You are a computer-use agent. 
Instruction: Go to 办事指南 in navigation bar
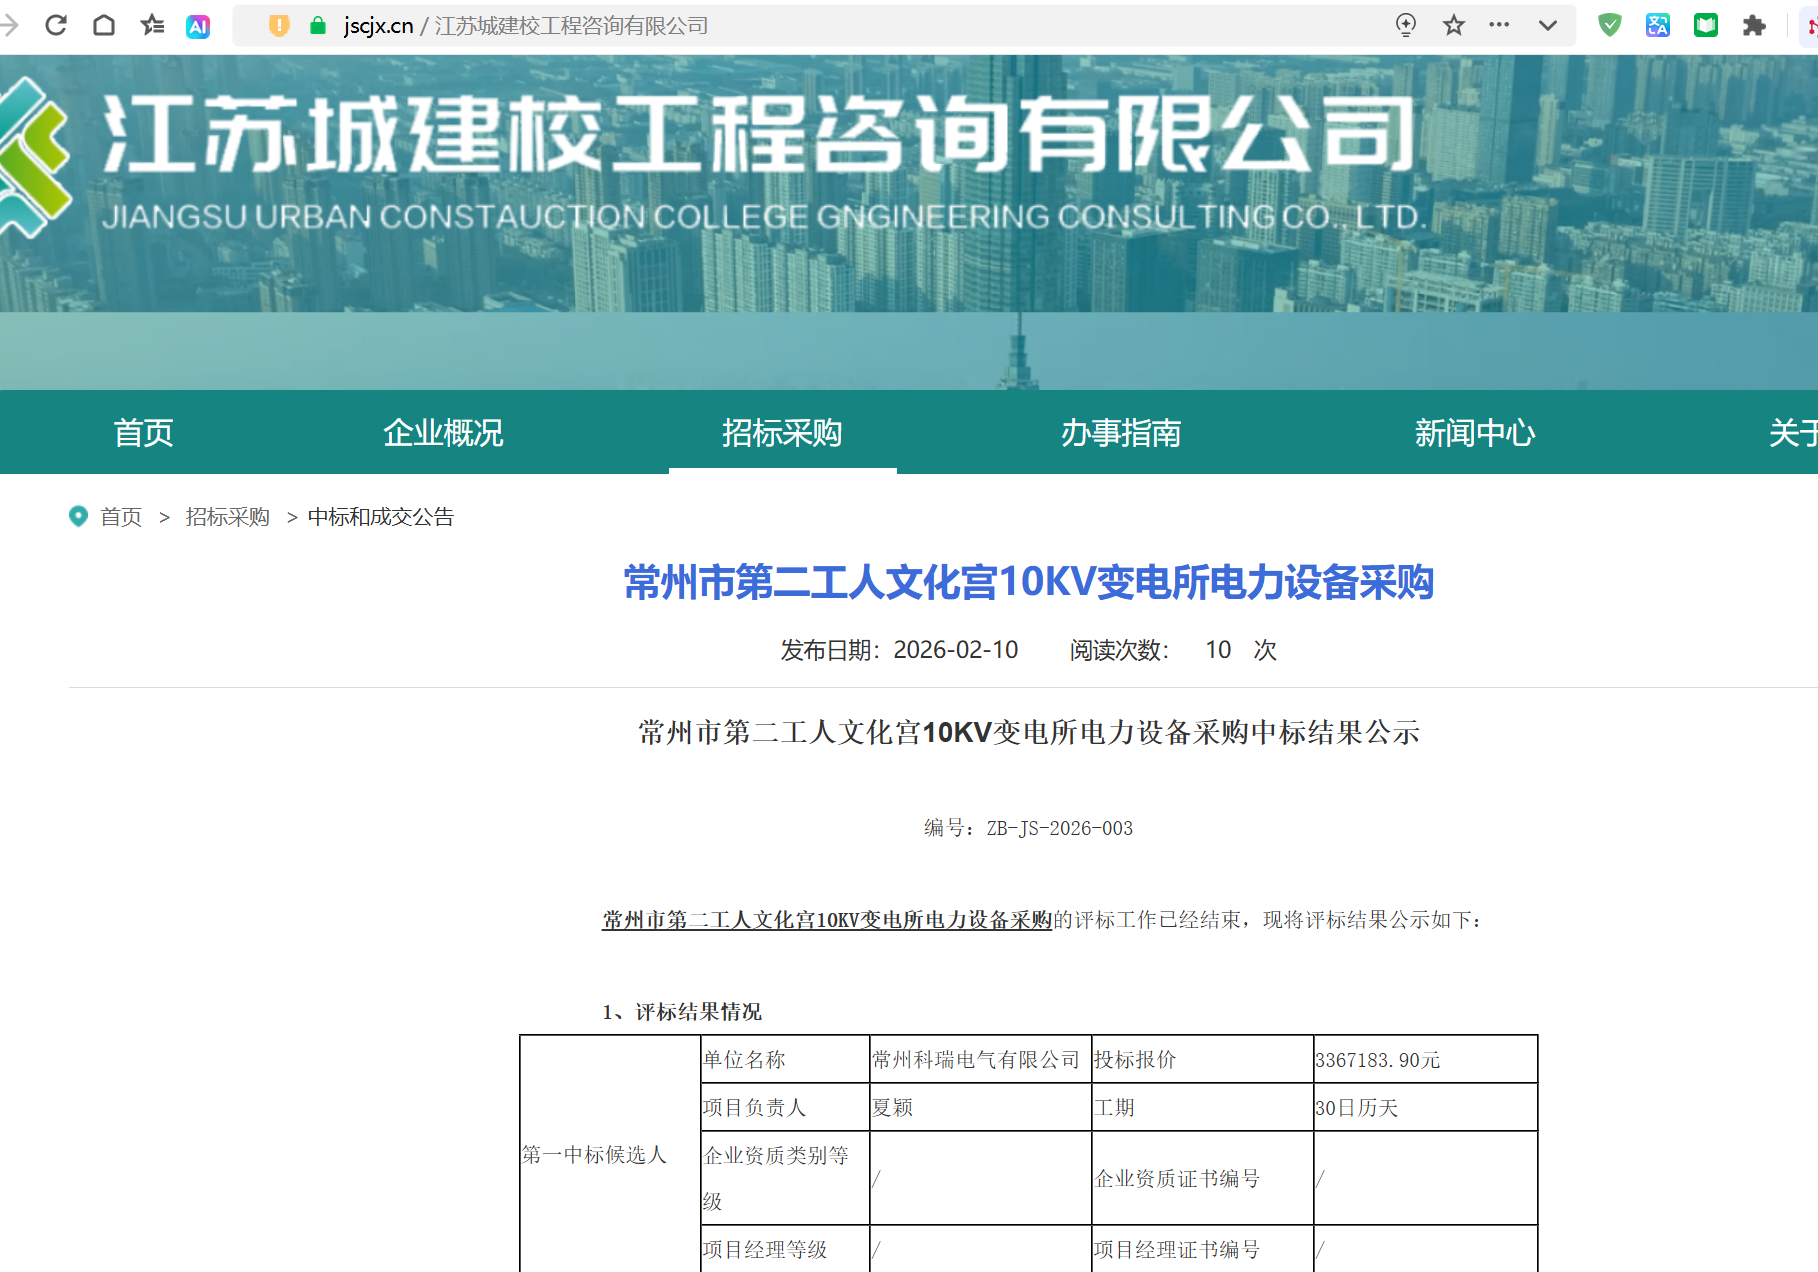pyautogui.click(x=1121, y=432)
